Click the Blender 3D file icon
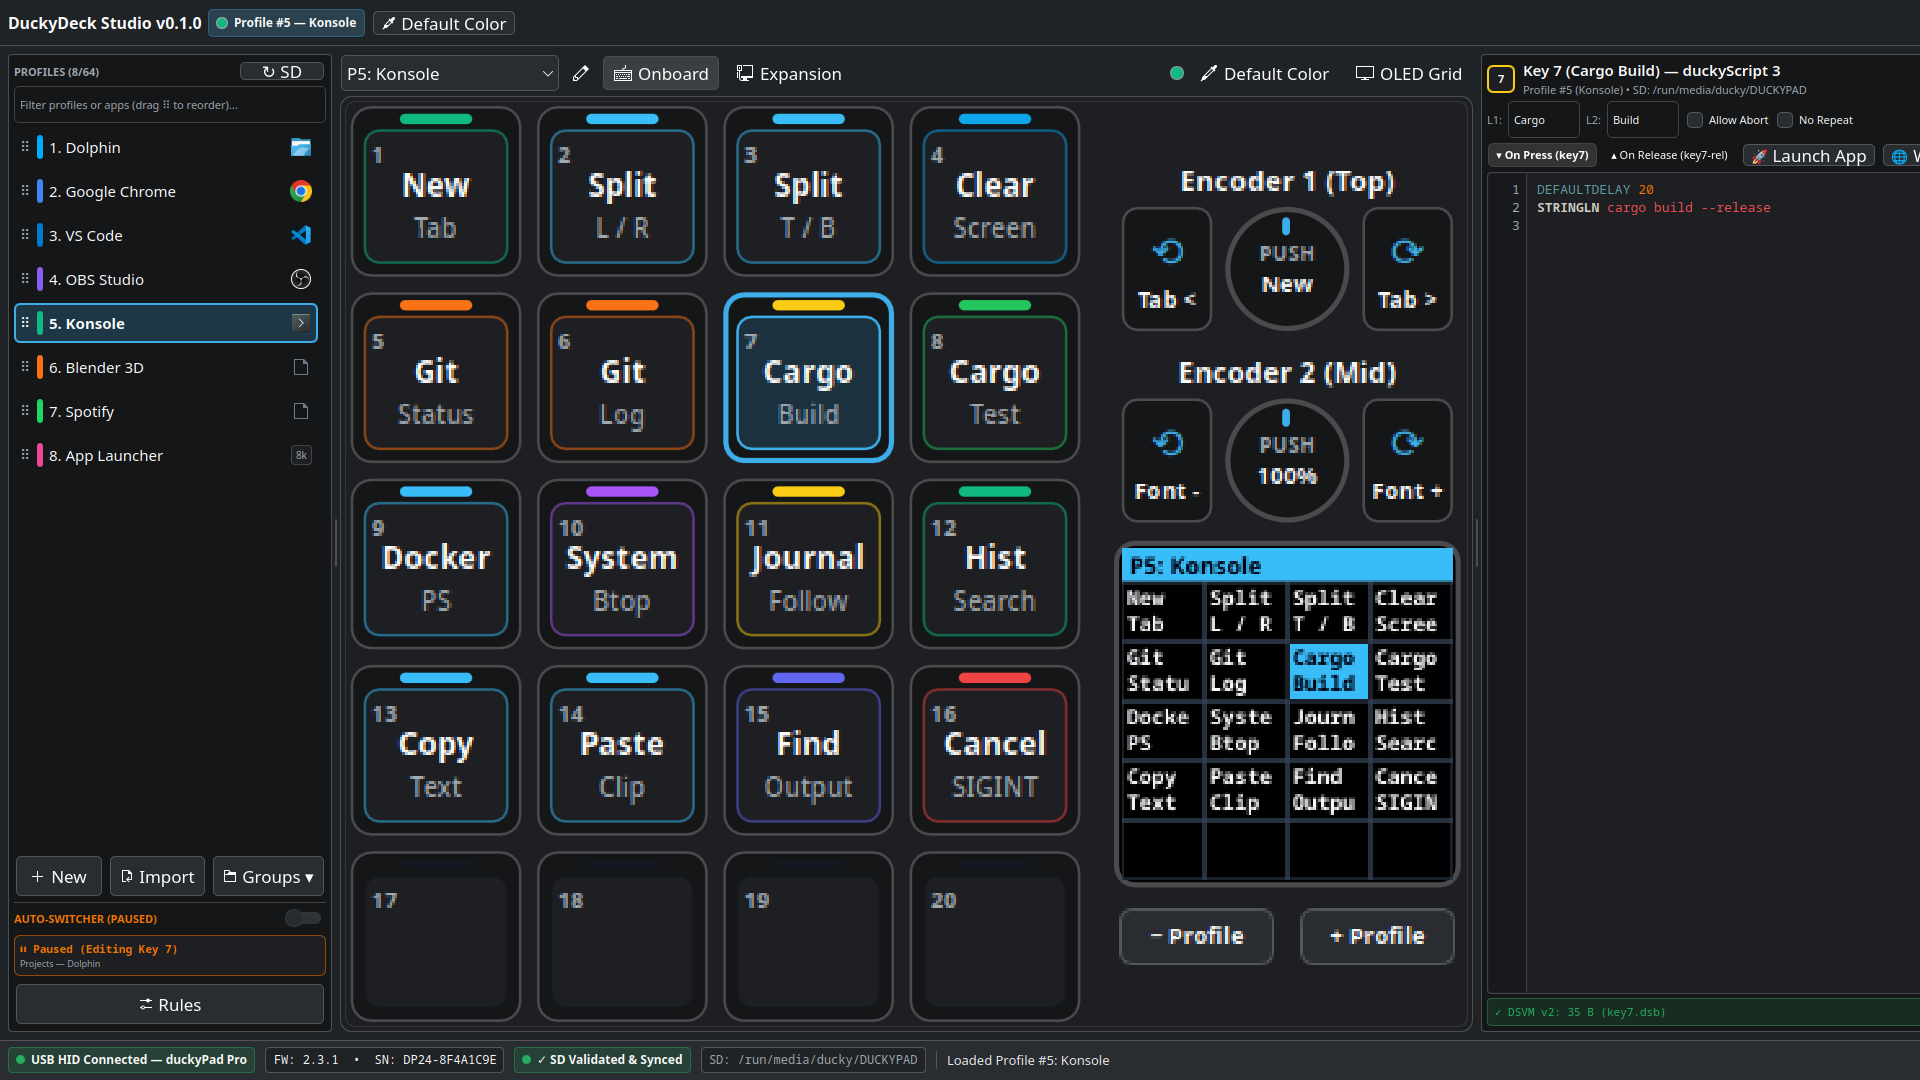The width and height of the screenshot is (1920, 1080). coord(300,367)
